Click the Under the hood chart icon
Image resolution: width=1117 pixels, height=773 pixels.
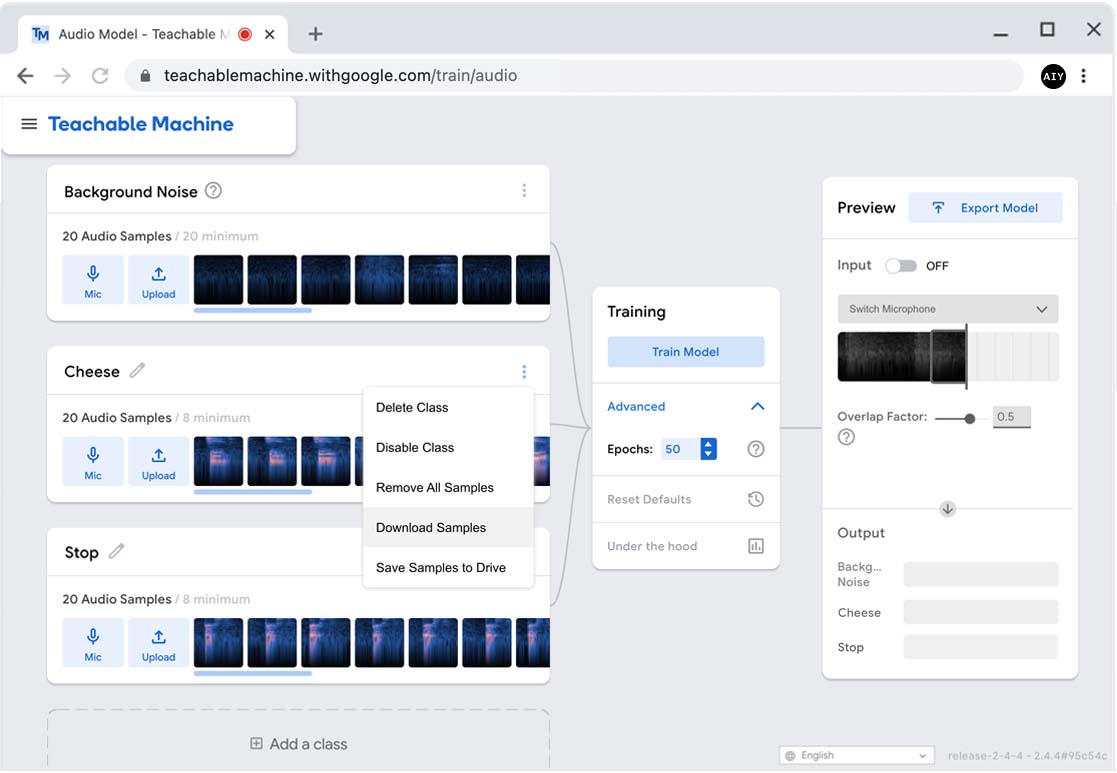756,546
